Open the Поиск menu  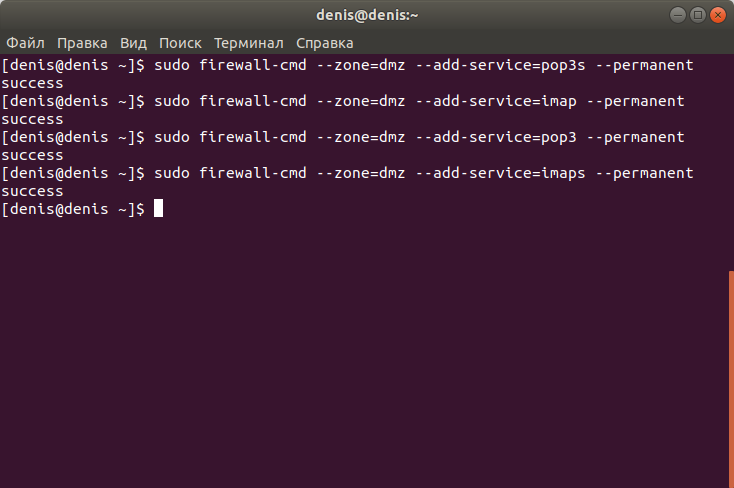pyautogui.click(x=180, y=43)
